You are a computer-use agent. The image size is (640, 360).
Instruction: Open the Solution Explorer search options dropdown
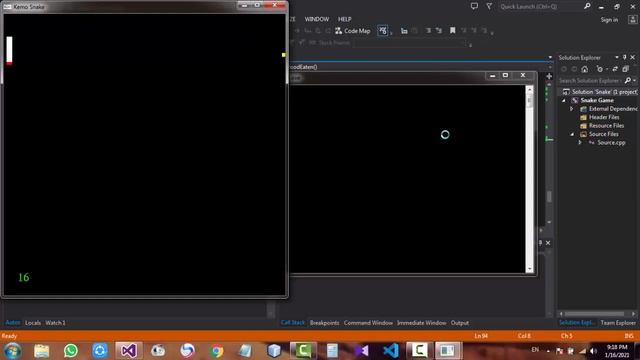coord(635,81)
